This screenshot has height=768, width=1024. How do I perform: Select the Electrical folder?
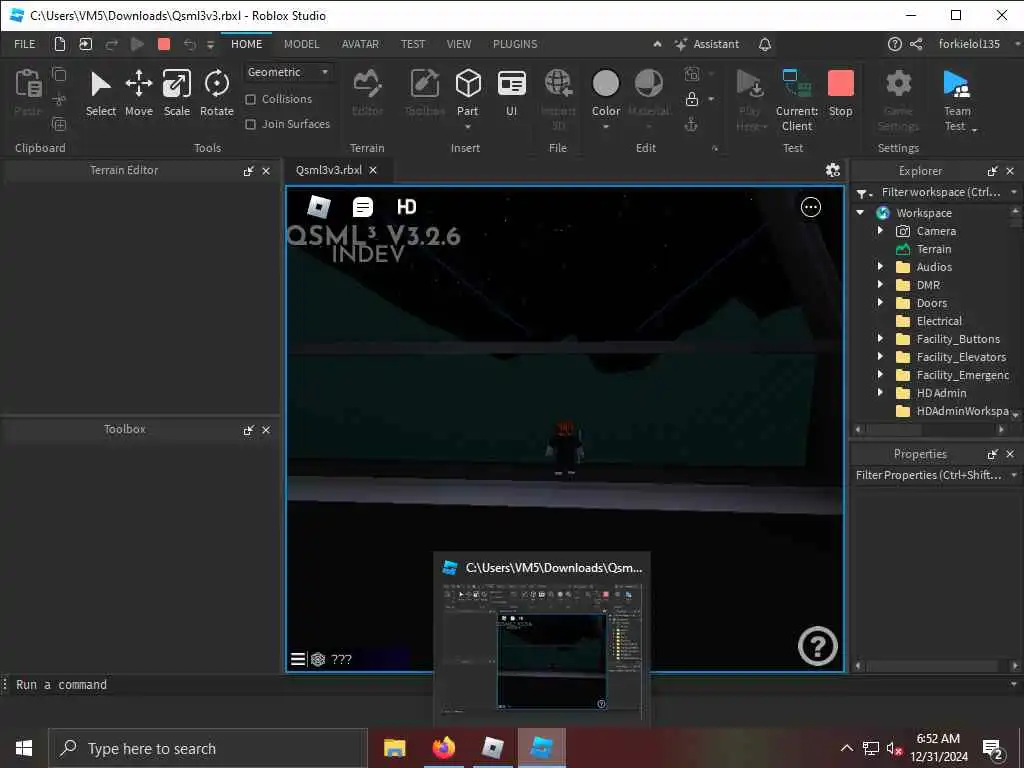[938, 321]
